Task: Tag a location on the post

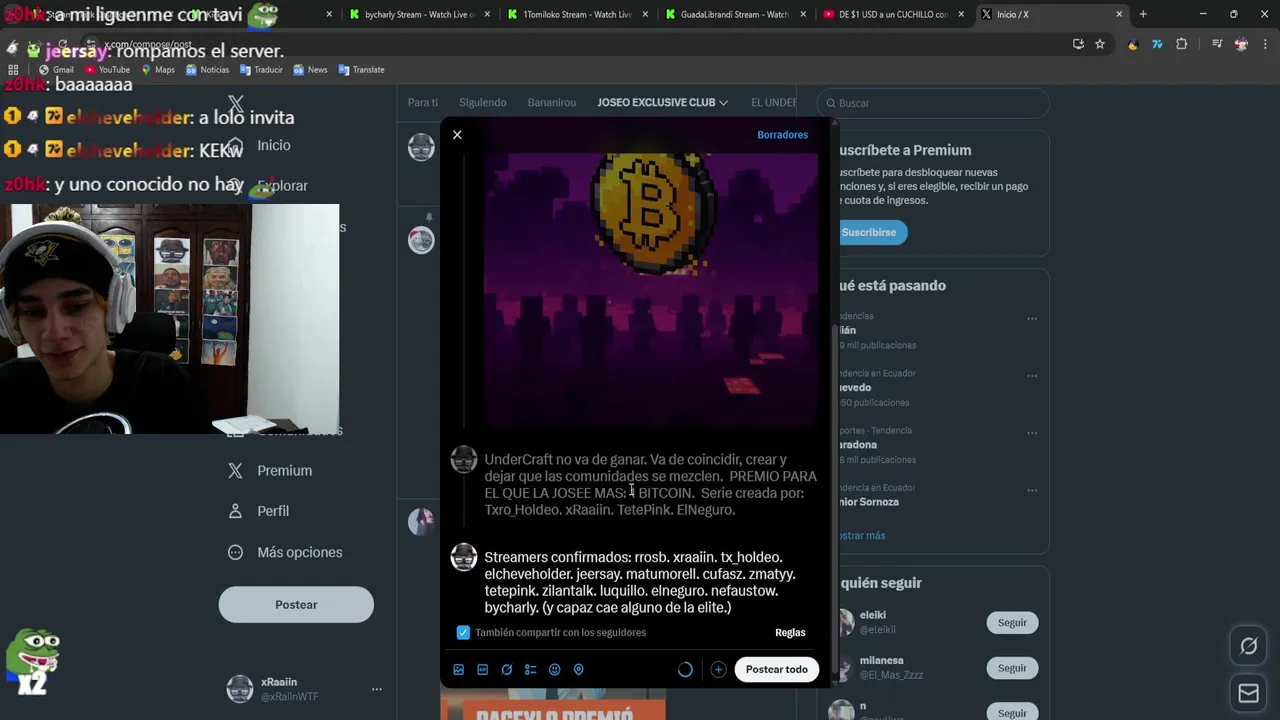Action: coord(579,670)
